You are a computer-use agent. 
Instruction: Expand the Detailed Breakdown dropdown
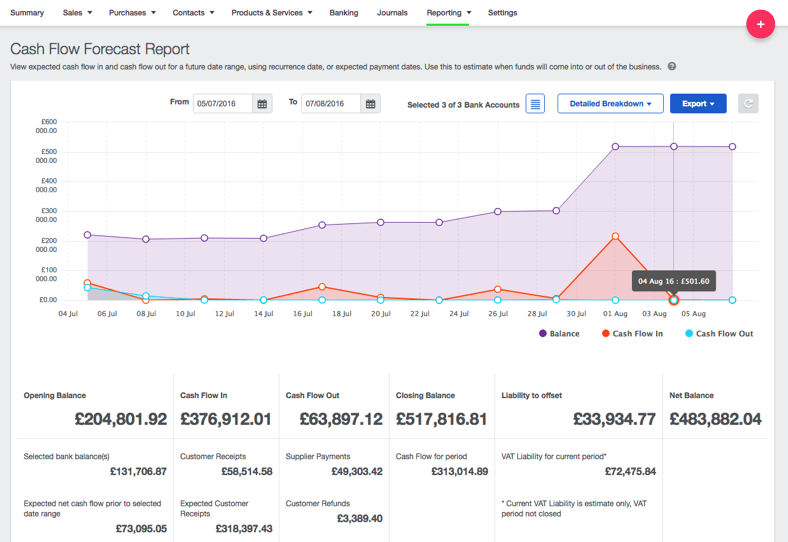tap(610, 104)
